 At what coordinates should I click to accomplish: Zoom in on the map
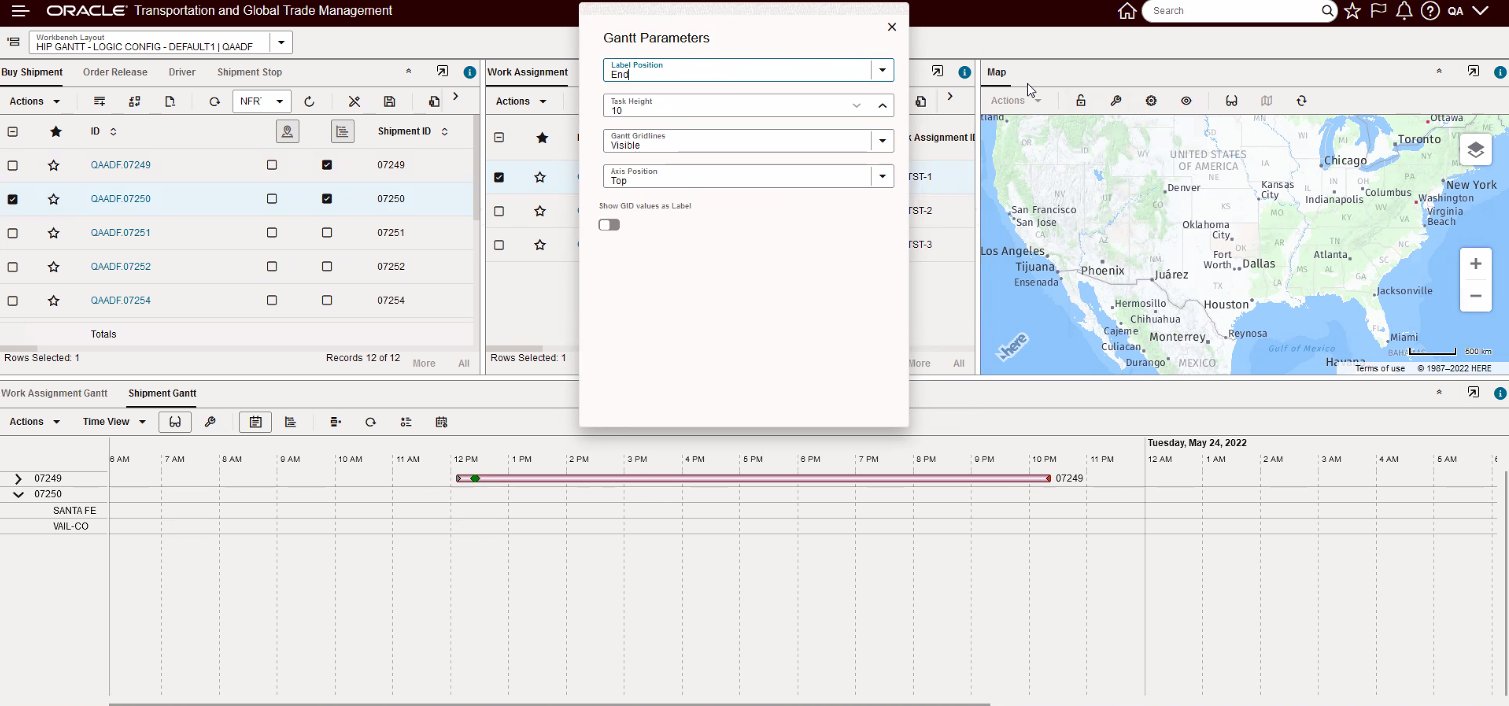1475,264
